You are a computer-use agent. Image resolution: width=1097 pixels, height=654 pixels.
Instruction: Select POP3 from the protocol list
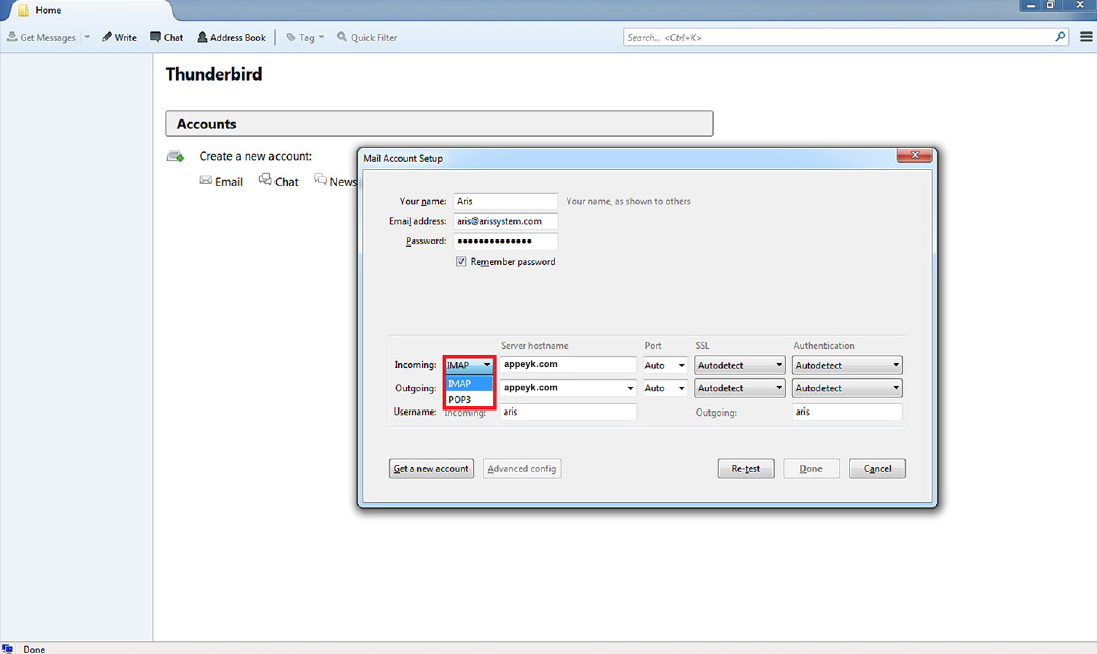click(x=469, y=399)
